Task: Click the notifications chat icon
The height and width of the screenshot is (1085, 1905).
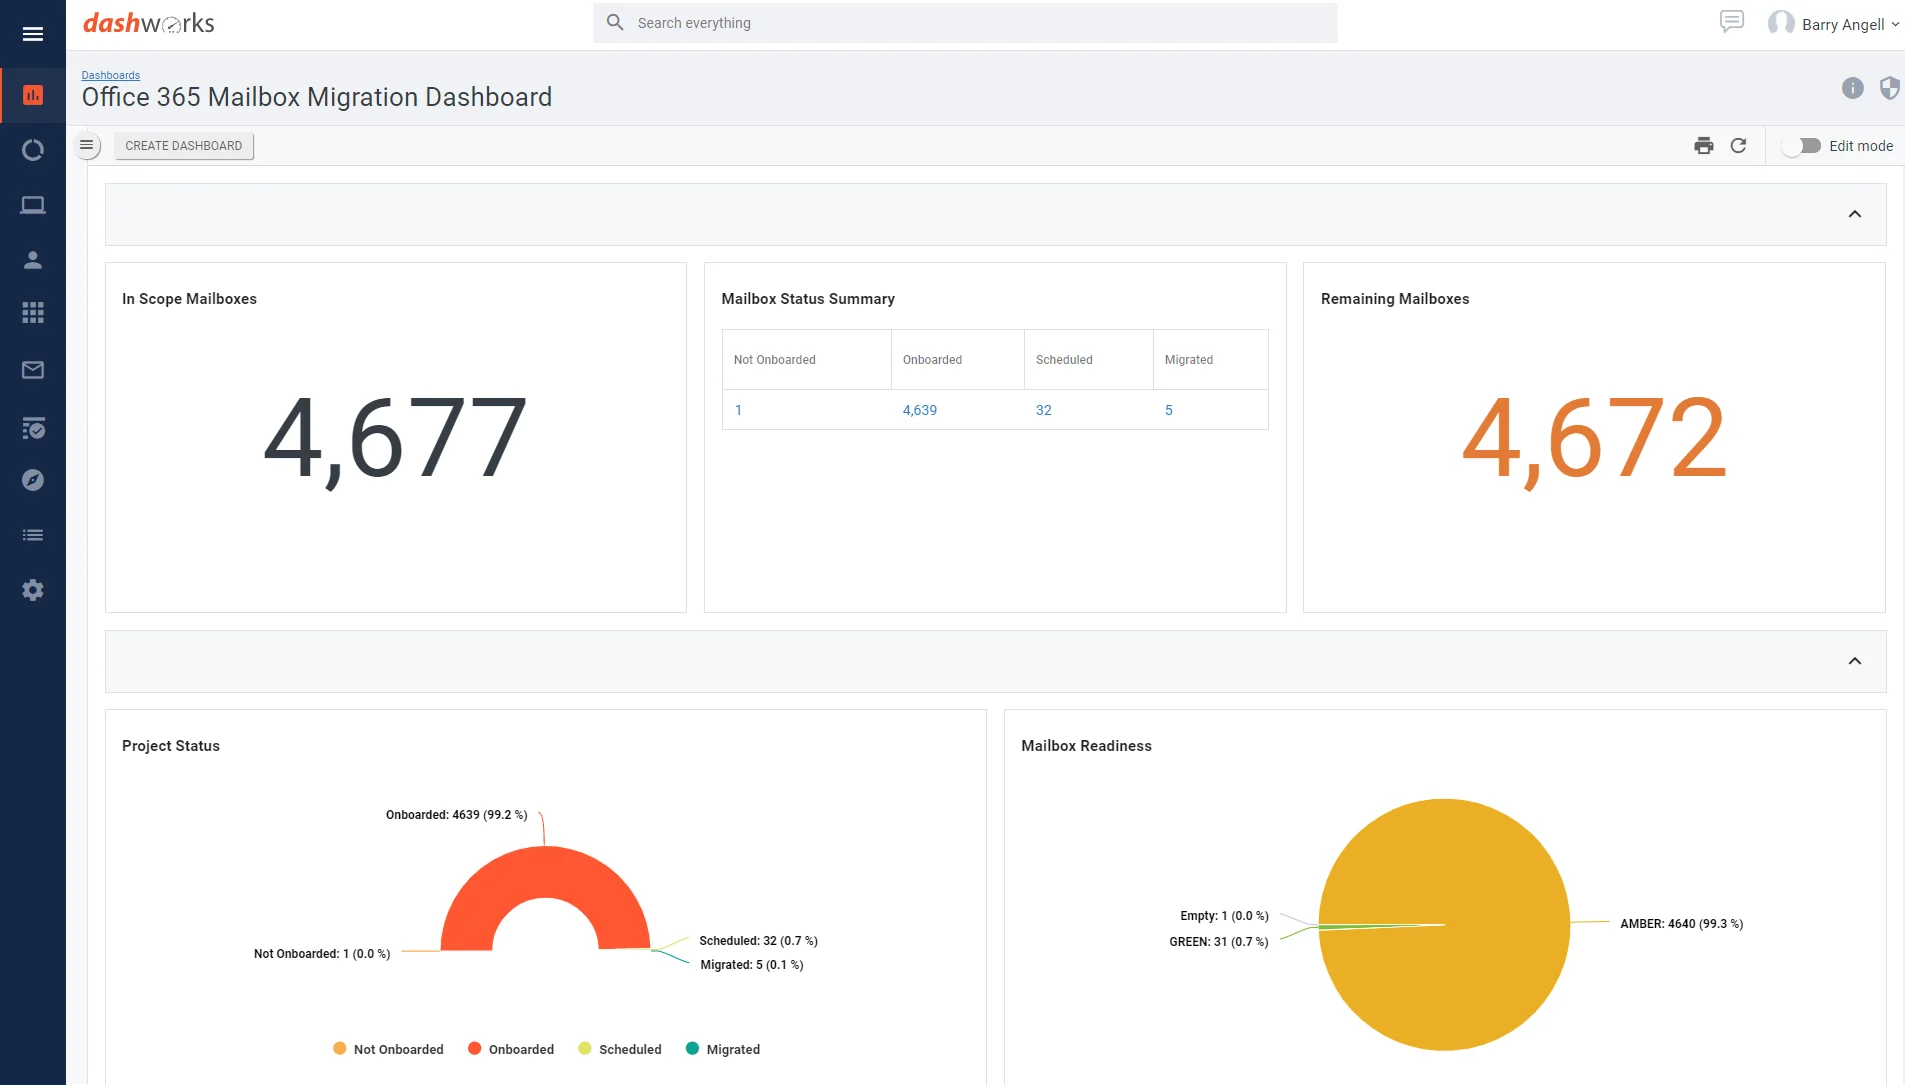Action: pyautogui.click(x=1732, y=22)
